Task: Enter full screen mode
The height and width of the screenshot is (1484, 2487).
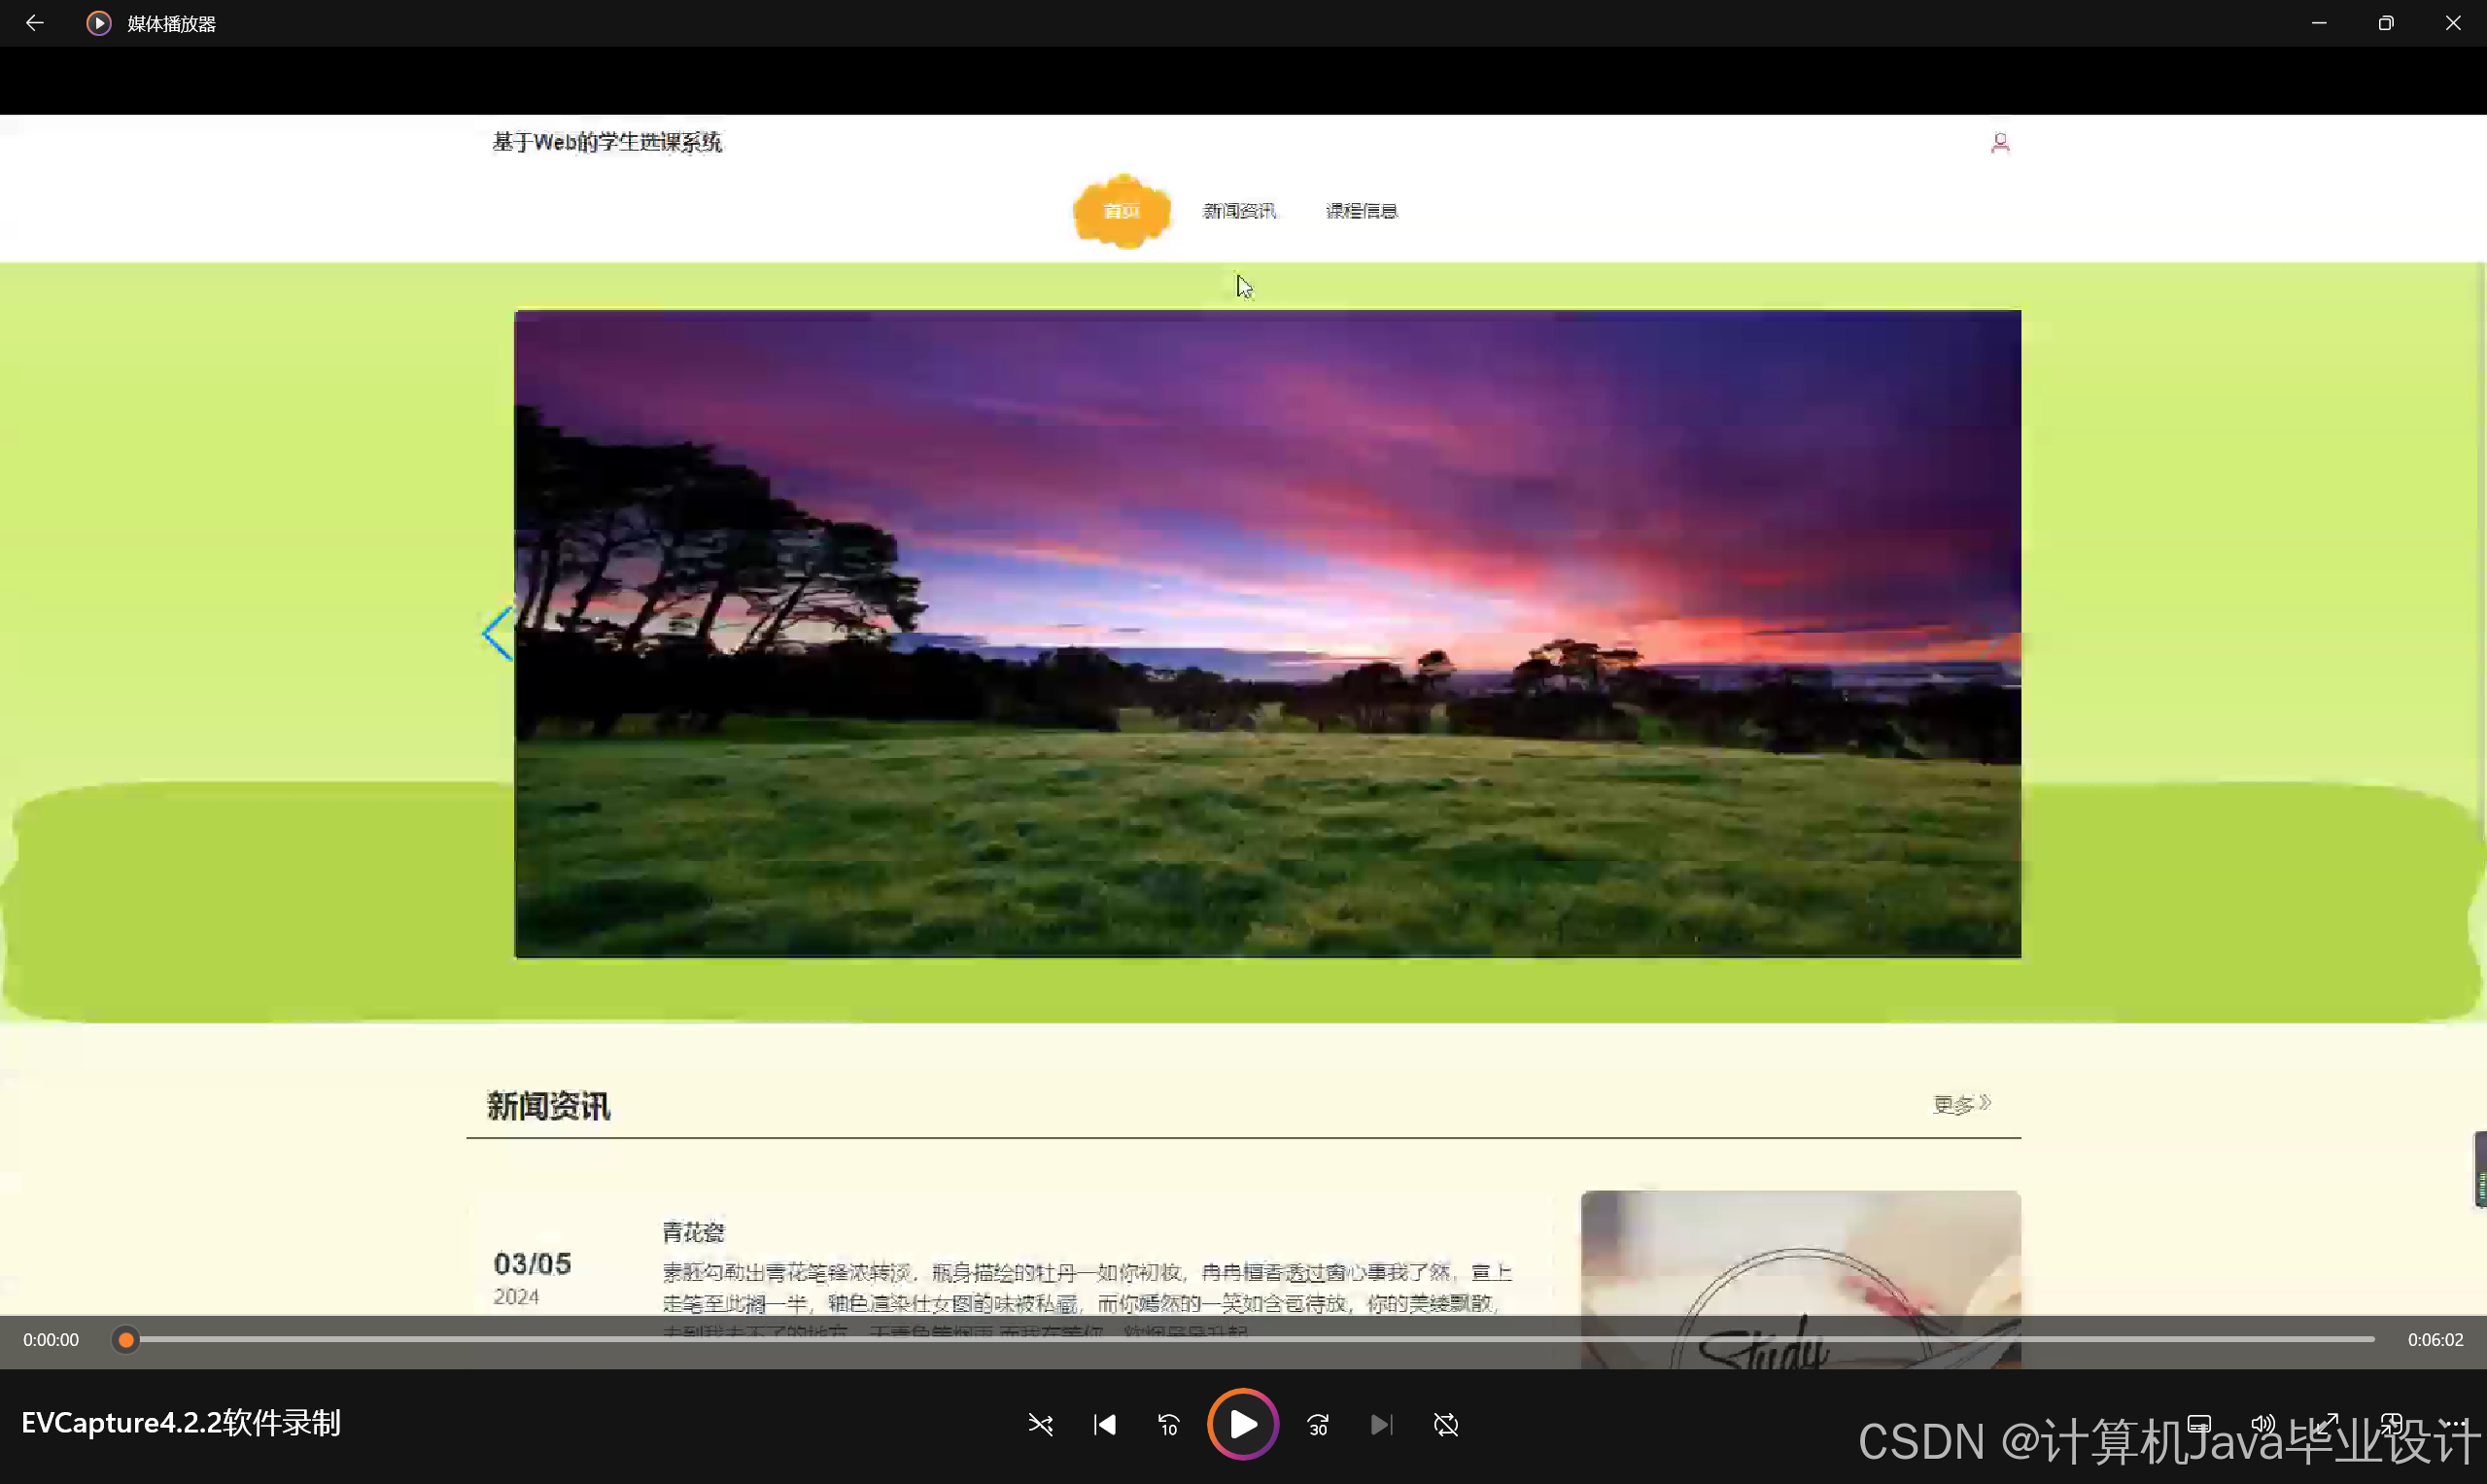Action: click(x=2327, y=1424)
